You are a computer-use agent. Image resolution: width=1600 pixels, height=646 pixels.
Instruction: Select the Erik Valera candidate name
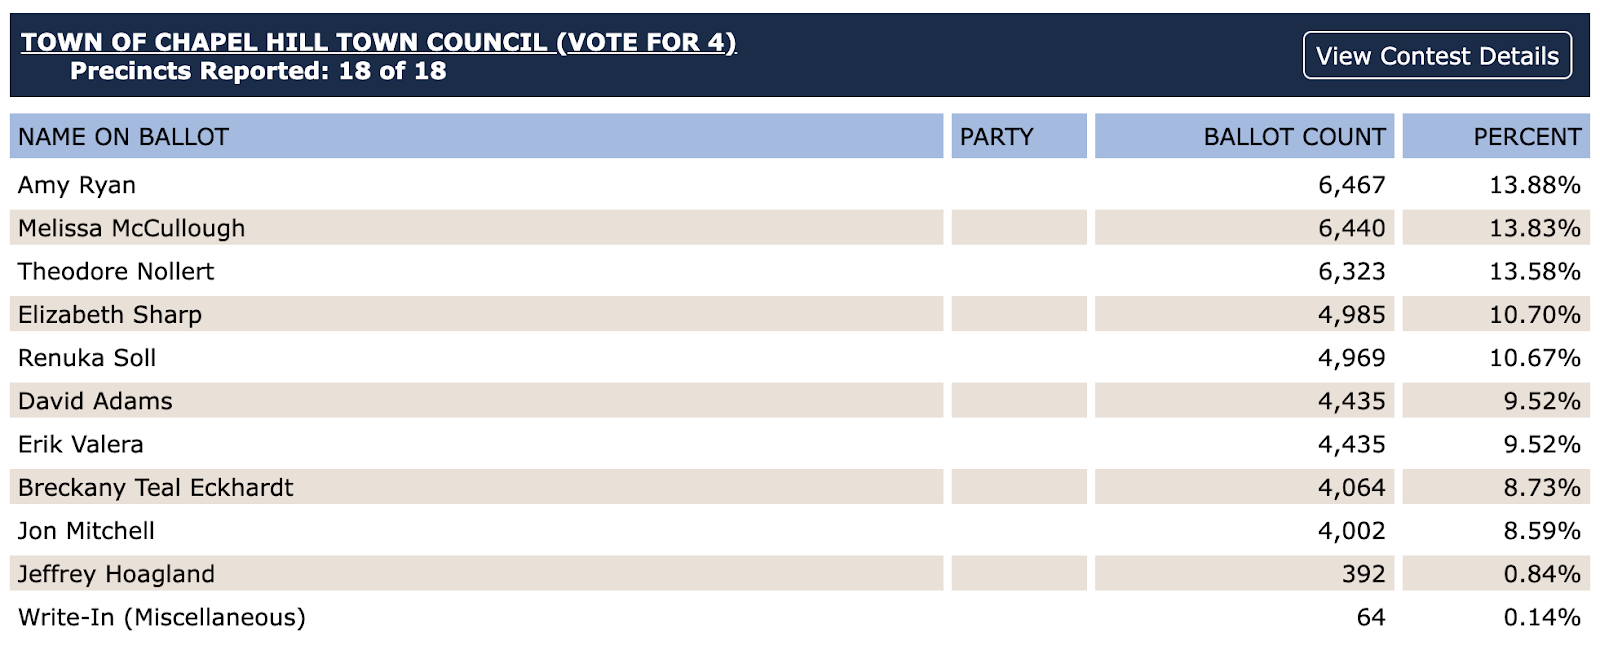[81, 444]
